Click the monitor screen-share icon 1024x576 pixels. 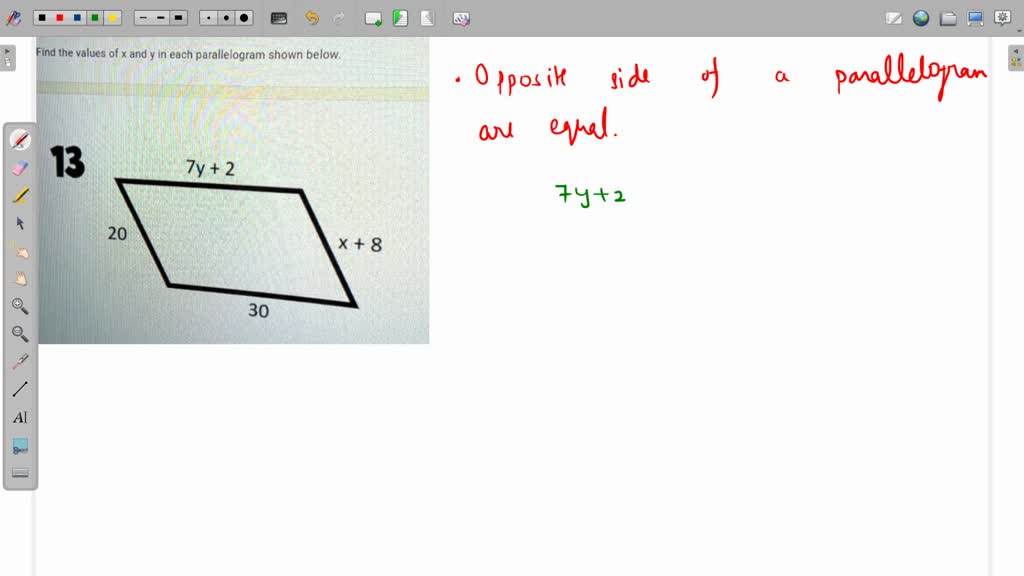(975, 17)
